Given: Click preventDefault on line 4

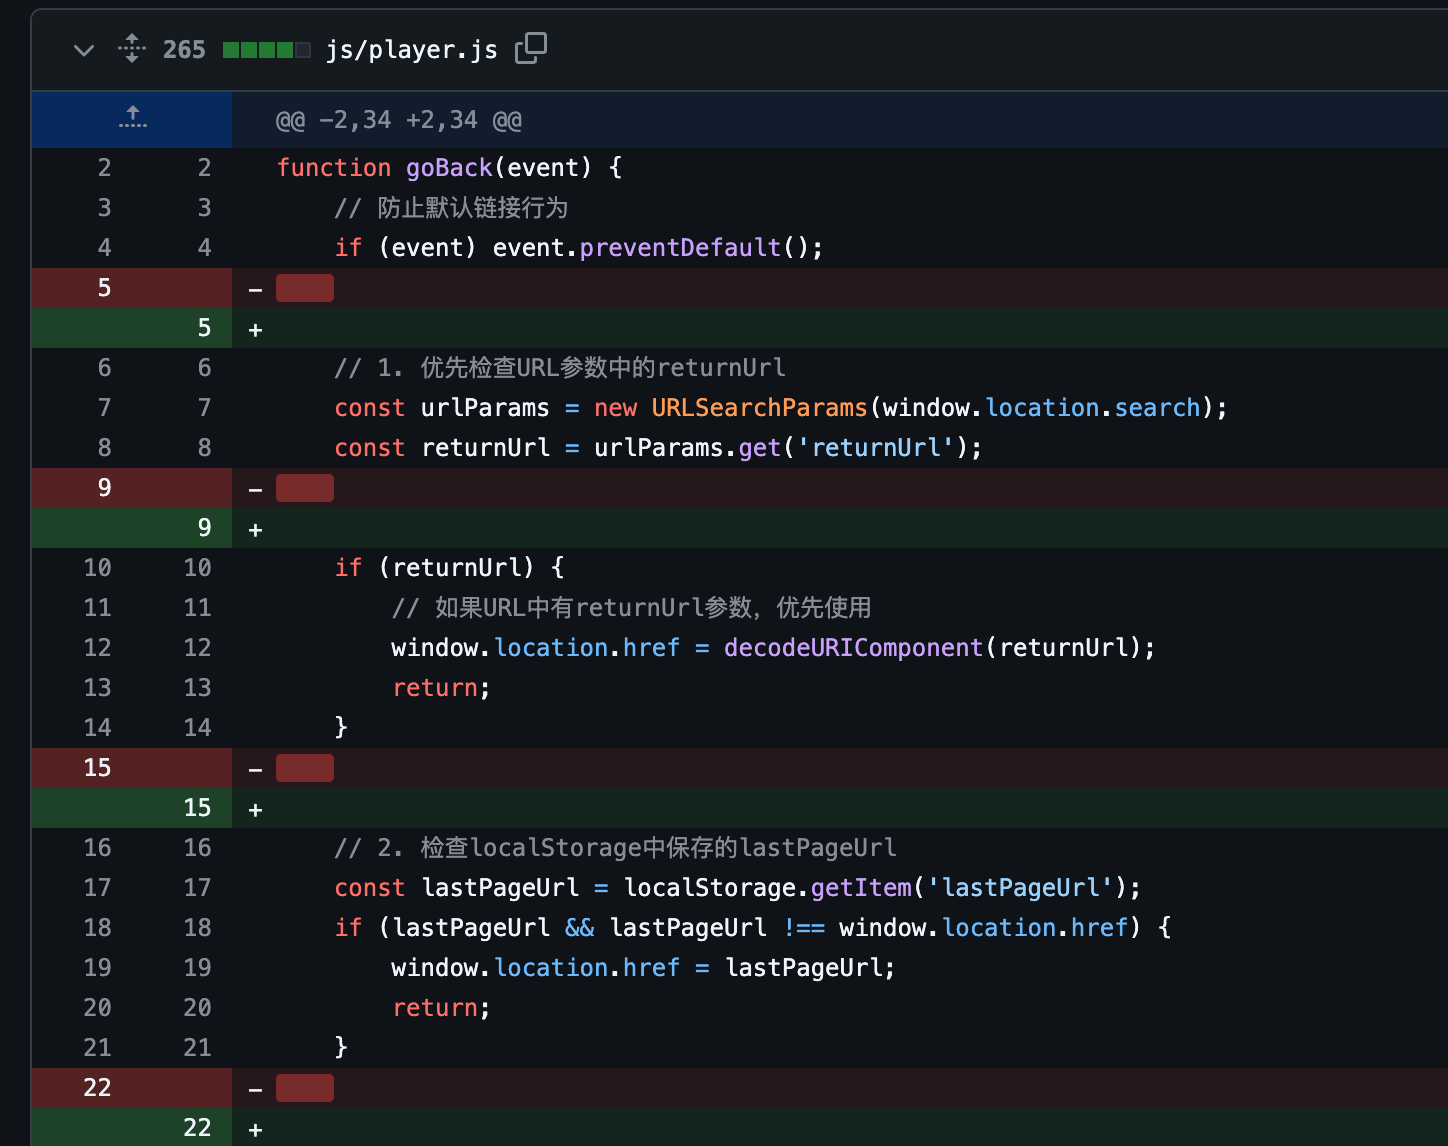Looking at the screenshot, I should pos(680,248).
